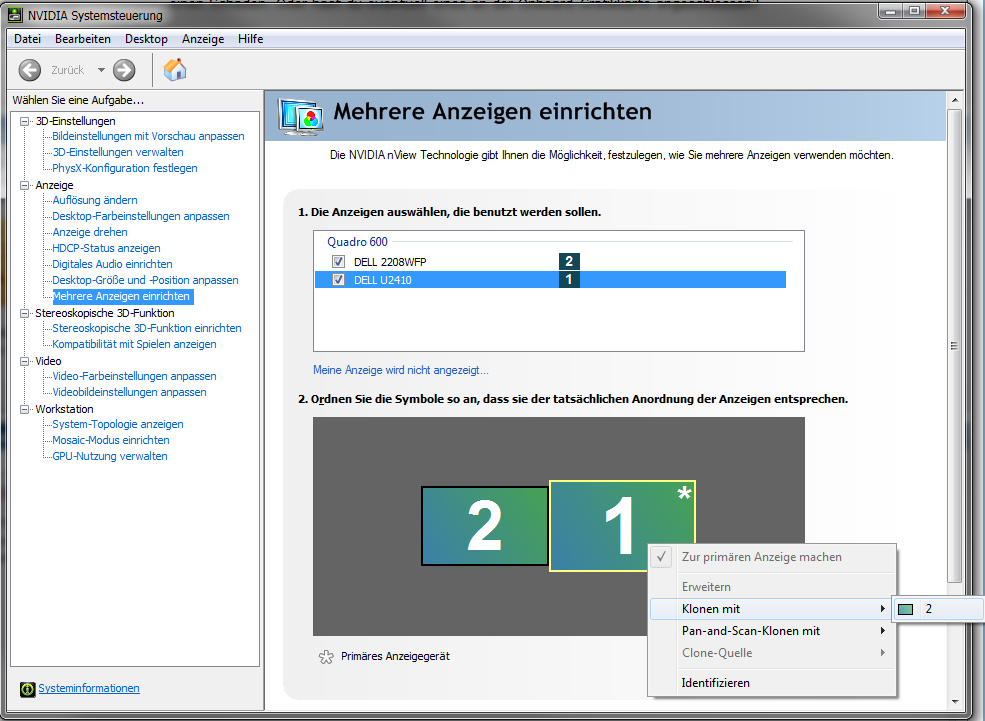985x721 pixels.
Task: Click Meine Anzeige wird nicht angezeigt link
Action: point(401,370)
